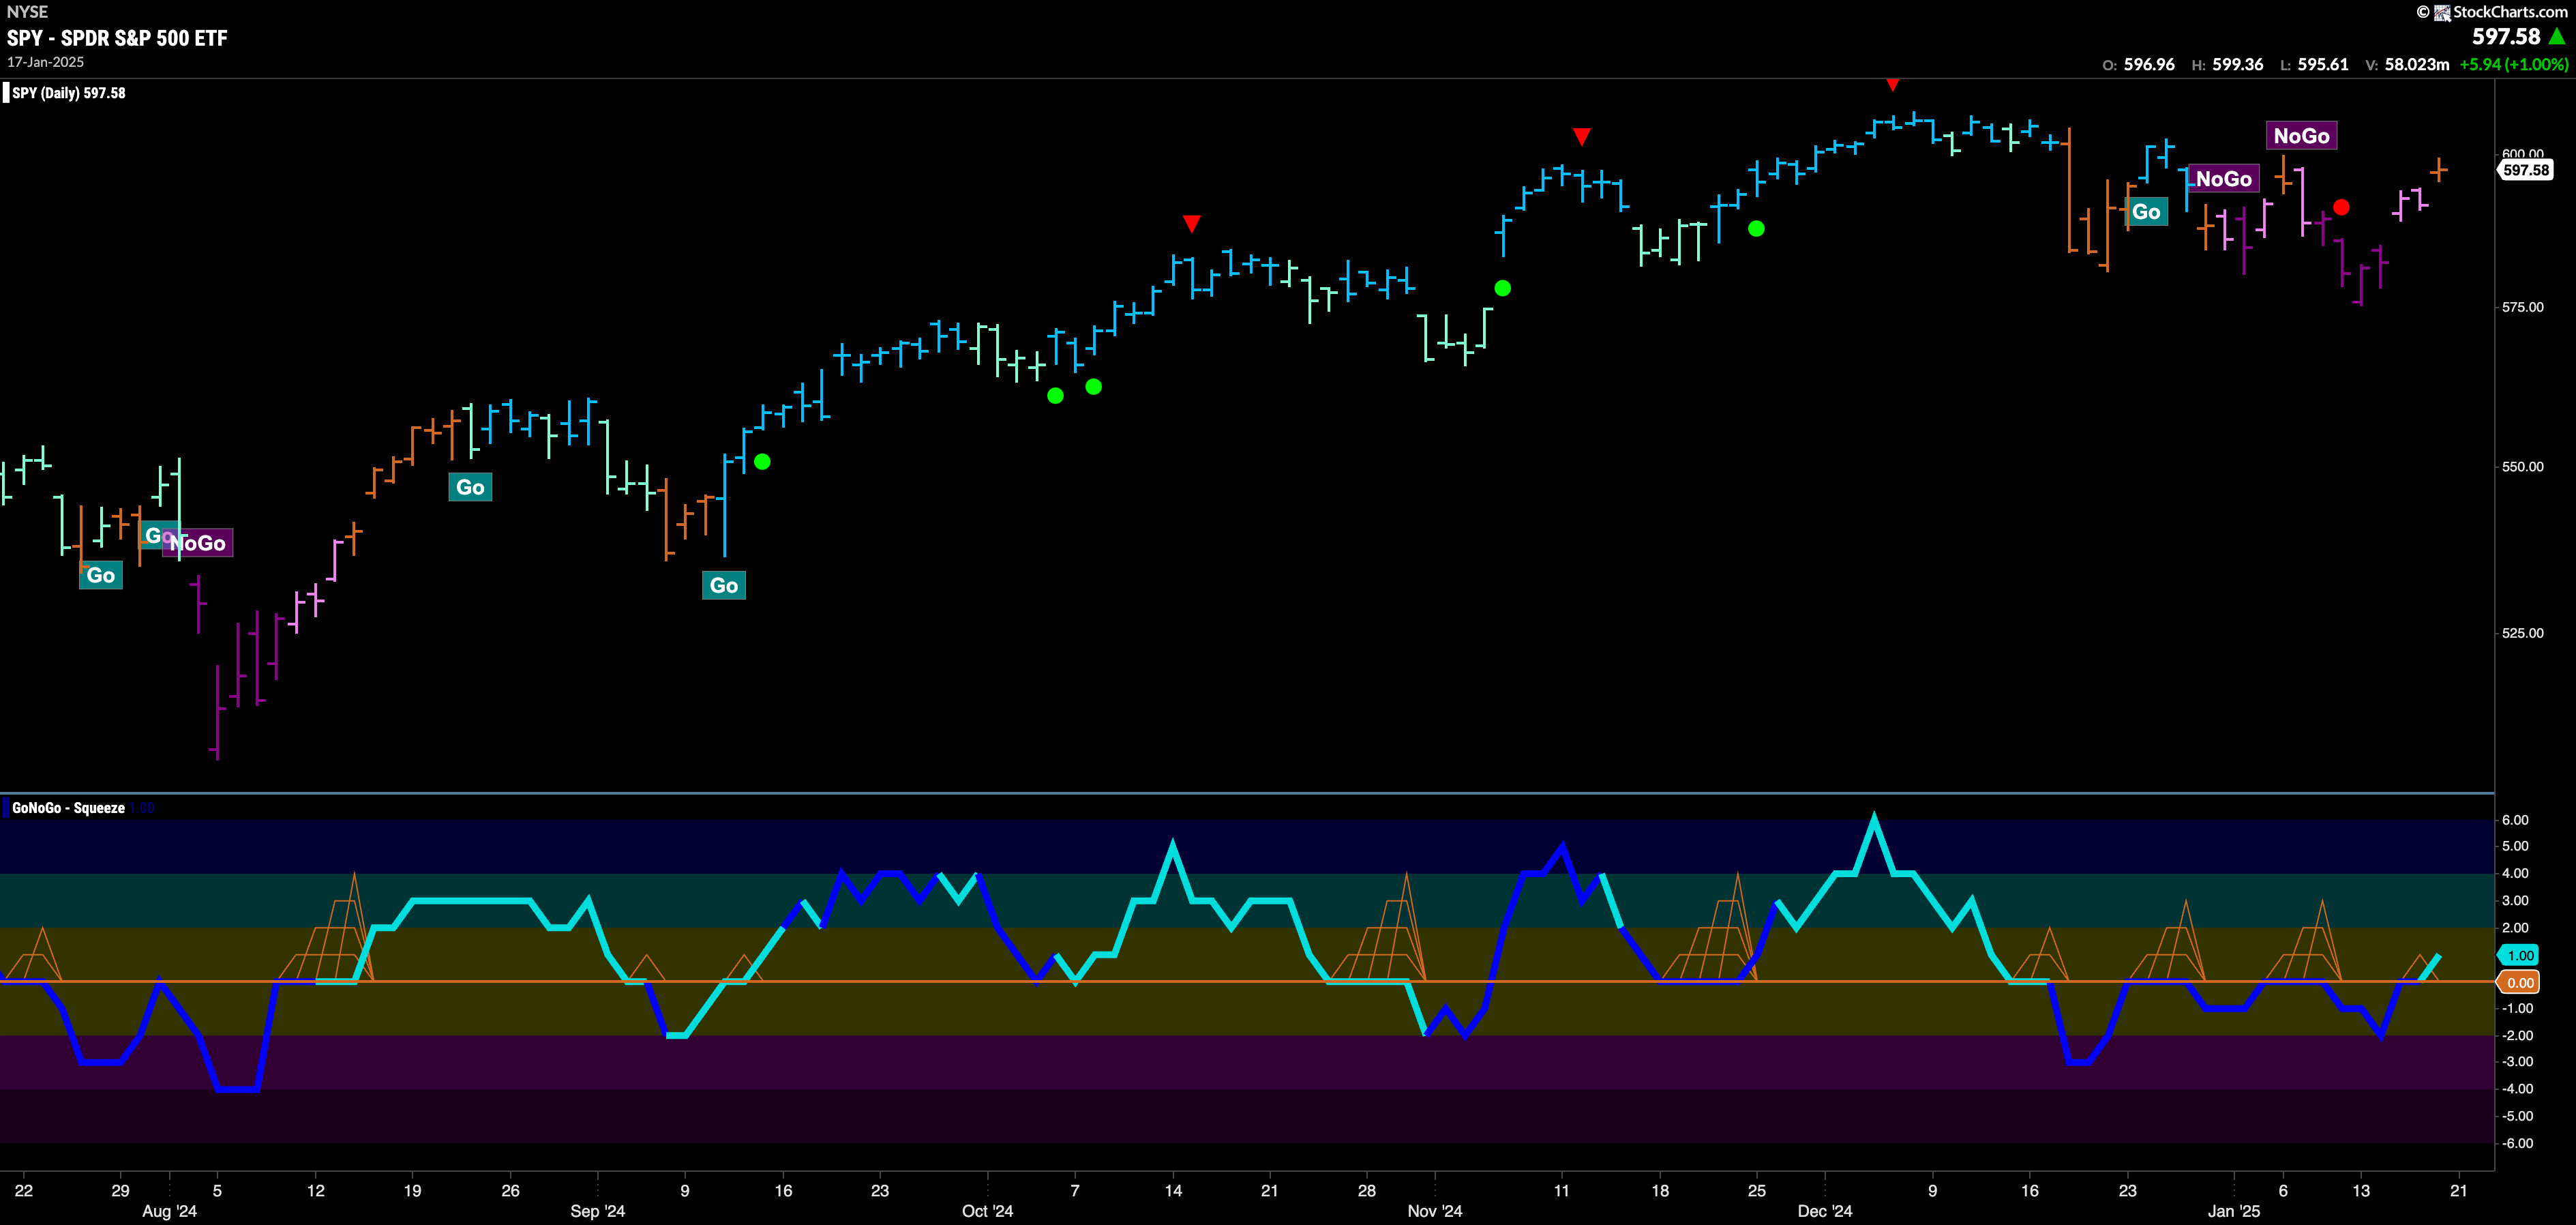
Task: Click the 29 date tick in July
Action: (120, 1190)
